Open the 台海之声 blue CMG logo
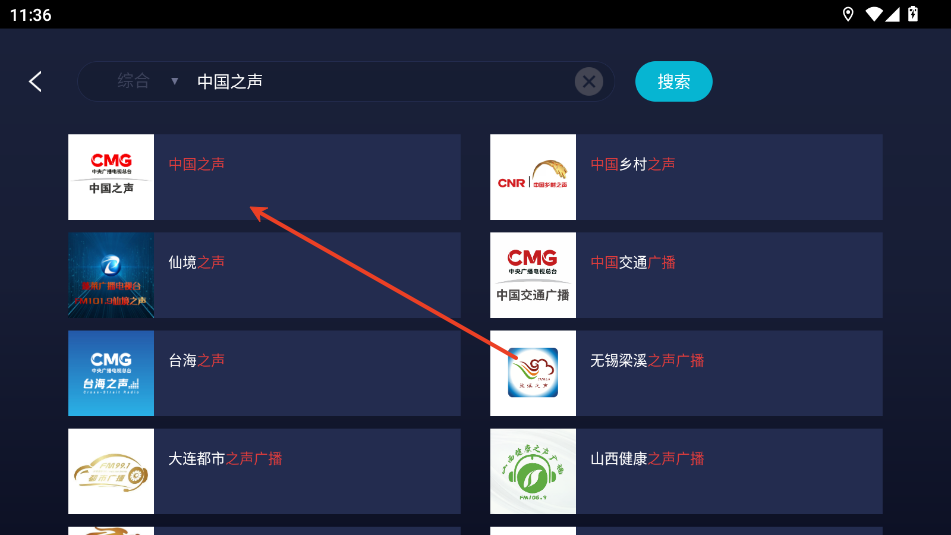This screenshot has width=951, height=535. (111, 373)
